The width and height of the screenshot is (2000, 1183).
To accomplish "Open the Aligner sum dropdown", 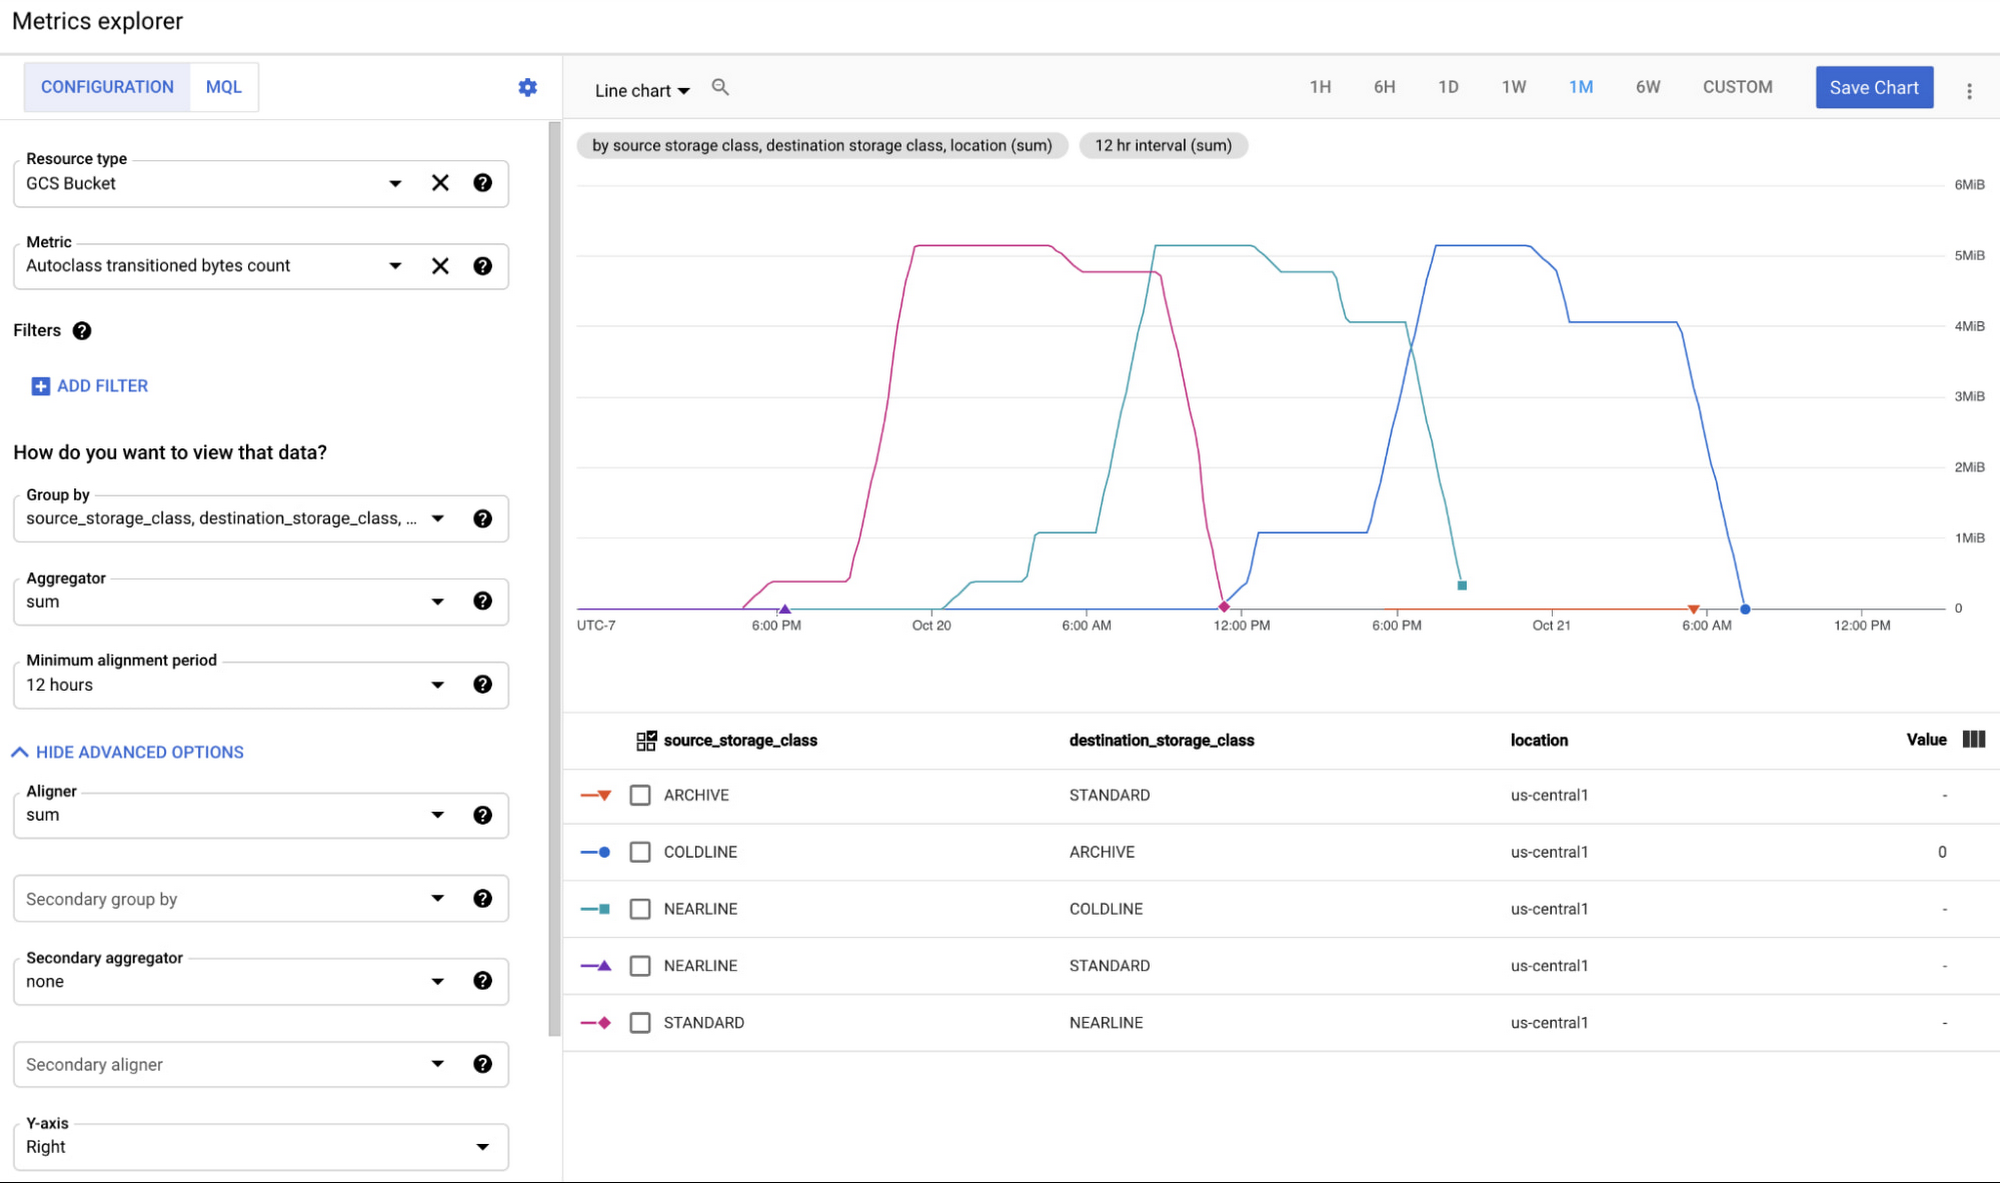I will [438, 815].
